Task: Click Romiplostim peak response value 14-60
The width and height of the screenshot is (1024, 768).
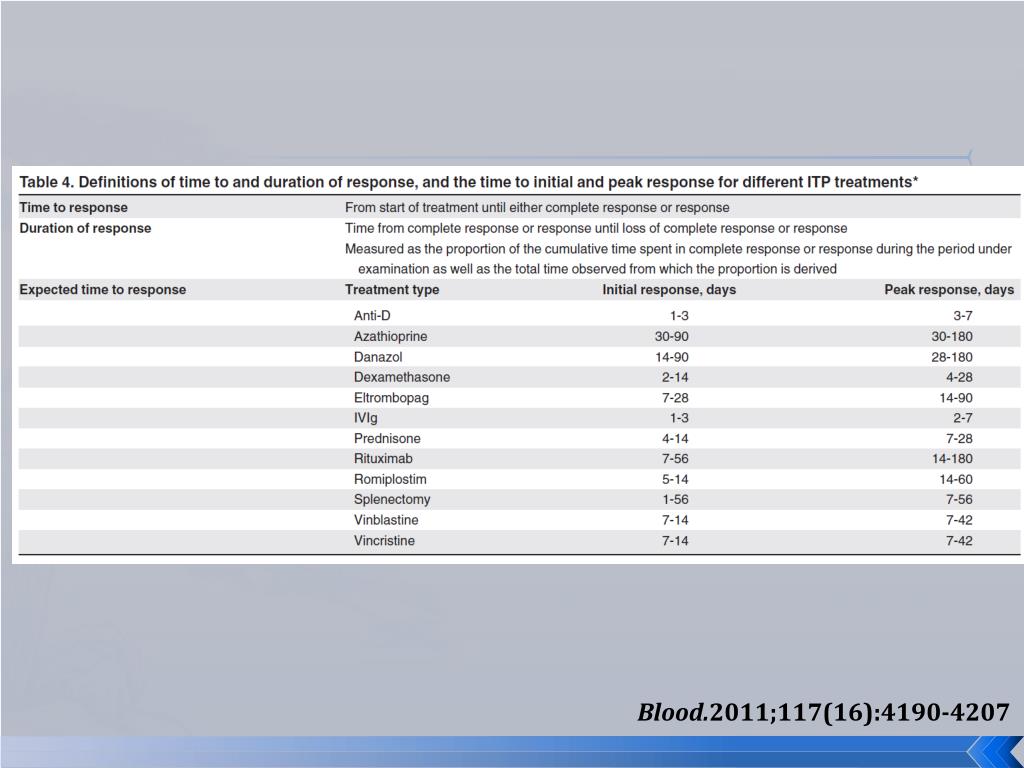Action: click(x=955, y=479)
